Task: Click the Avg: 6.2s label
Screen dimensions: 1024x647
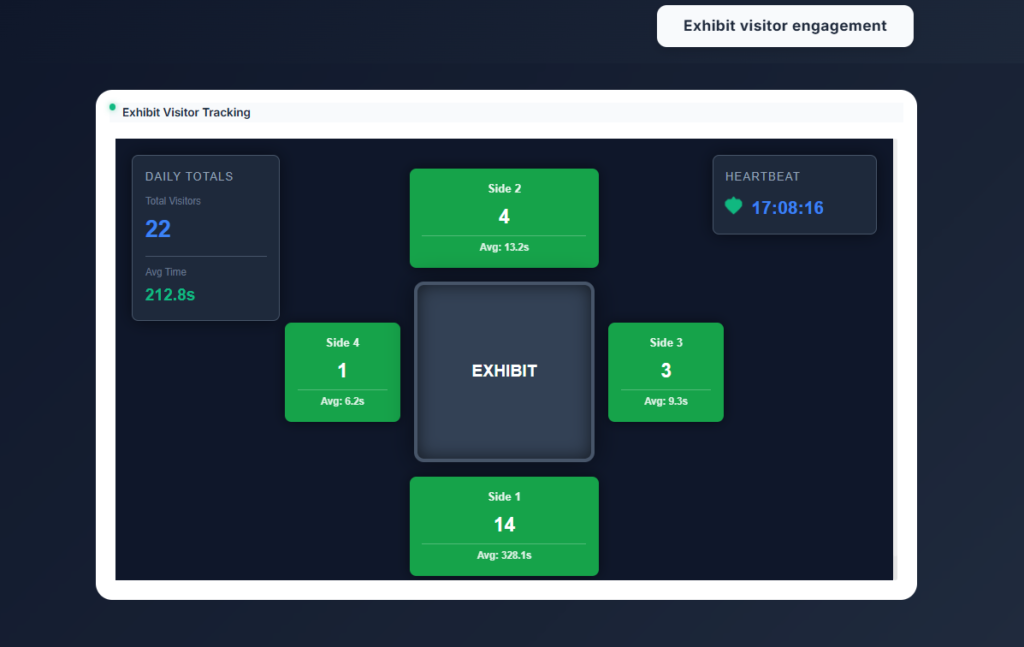Action: [x=342, y=401]
